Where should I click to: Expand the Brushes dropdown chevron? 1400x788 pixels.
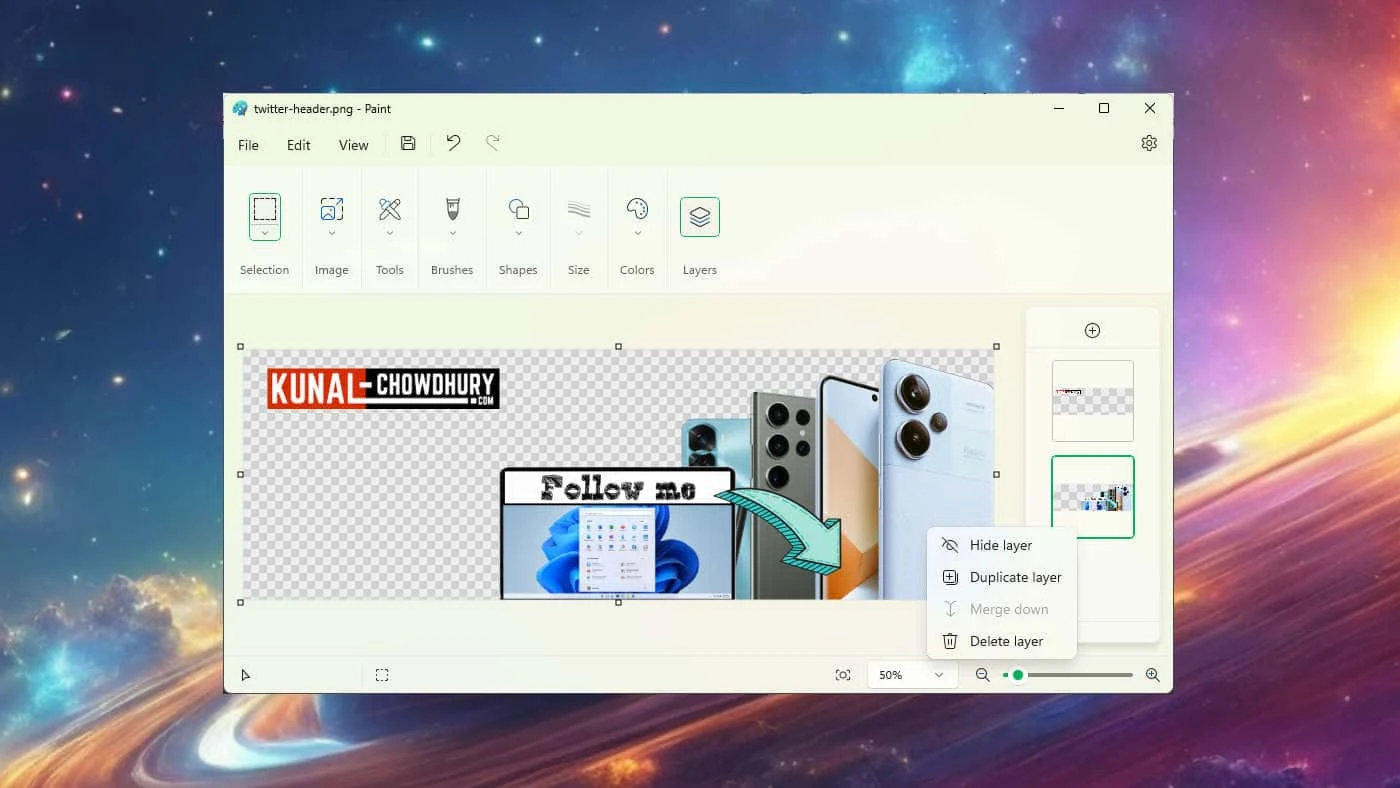coord(452,233)
